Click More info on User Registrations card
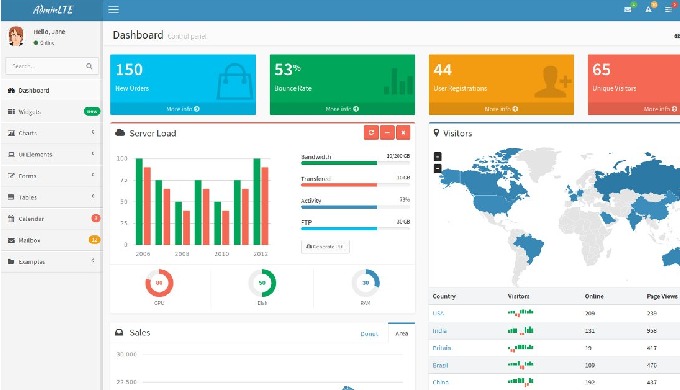Screen dimensions: 680x390 [501, 109]
